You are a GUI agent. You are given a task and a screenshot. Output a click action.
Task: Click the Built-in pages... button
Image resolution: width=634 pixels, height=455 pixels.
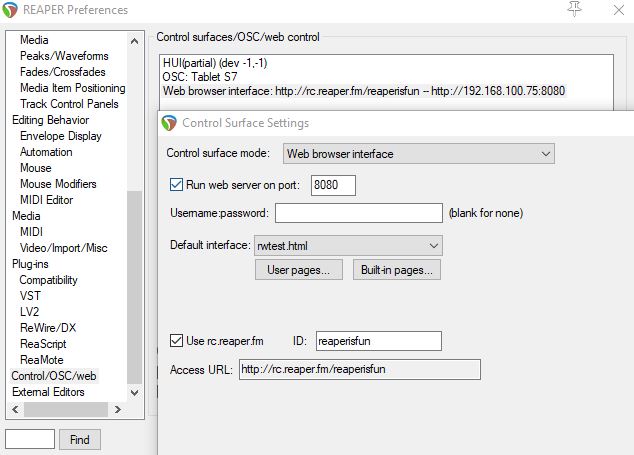point(397,270)
